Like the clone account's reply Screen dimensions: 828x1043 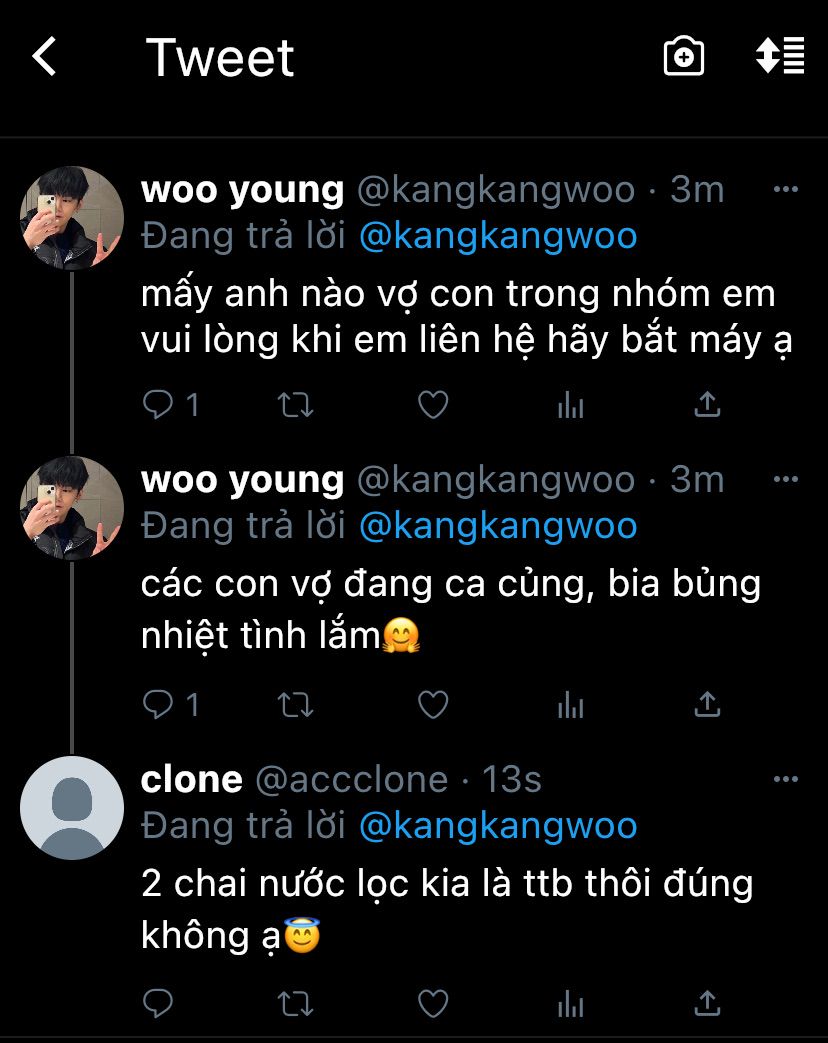pos(432,1003)
